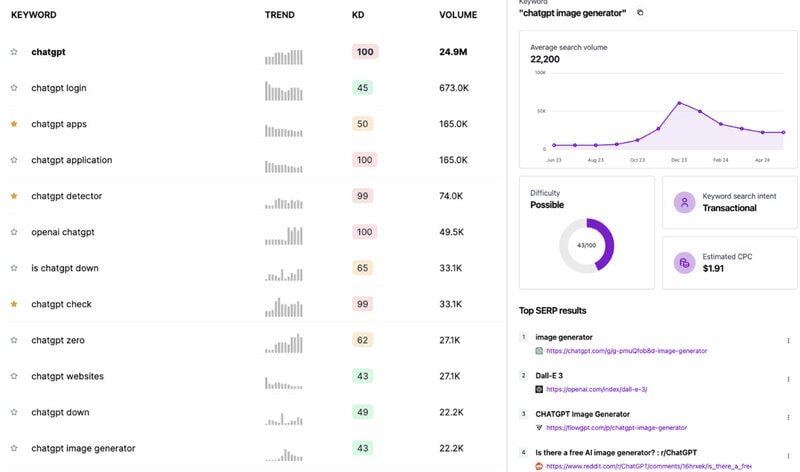Sort the table by the KD column

[x=358, y=15]
